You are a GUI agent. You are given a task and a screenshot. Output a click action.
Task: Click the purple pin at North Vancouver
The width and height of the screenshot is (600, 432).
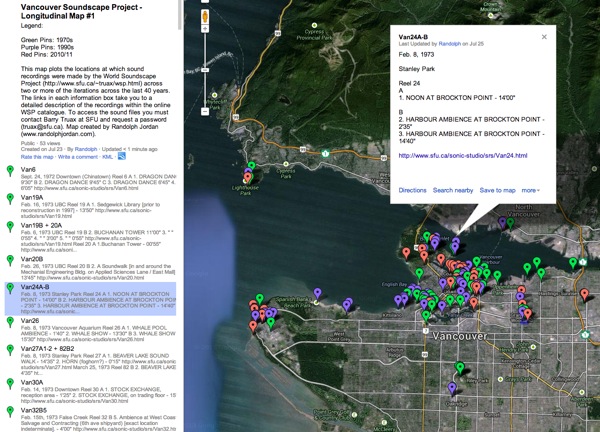502,223
